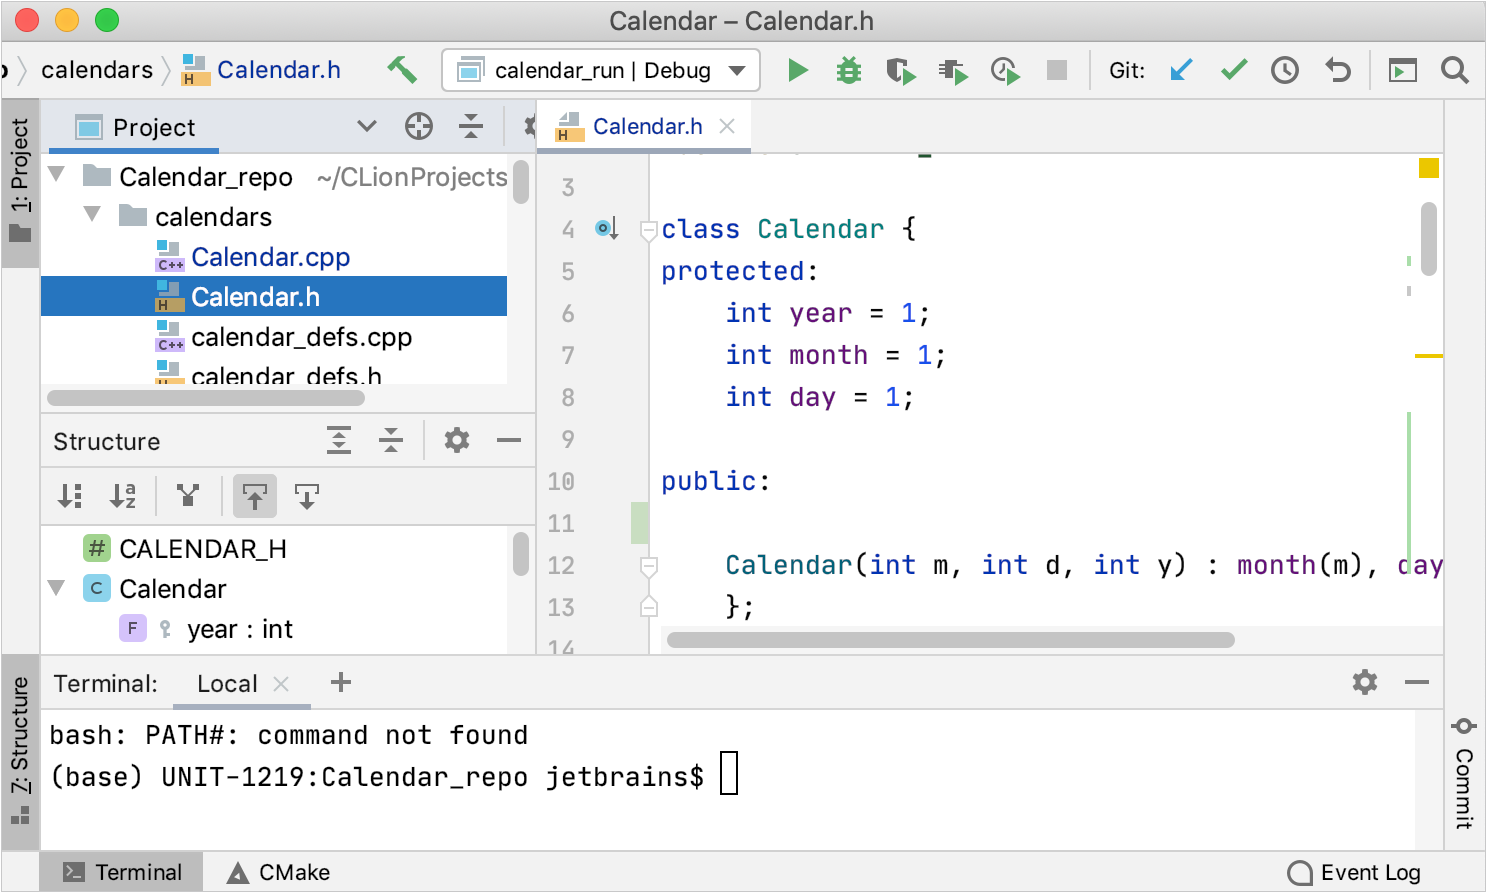
Task: Select the Local terminal tab
Action: point(227,684)
